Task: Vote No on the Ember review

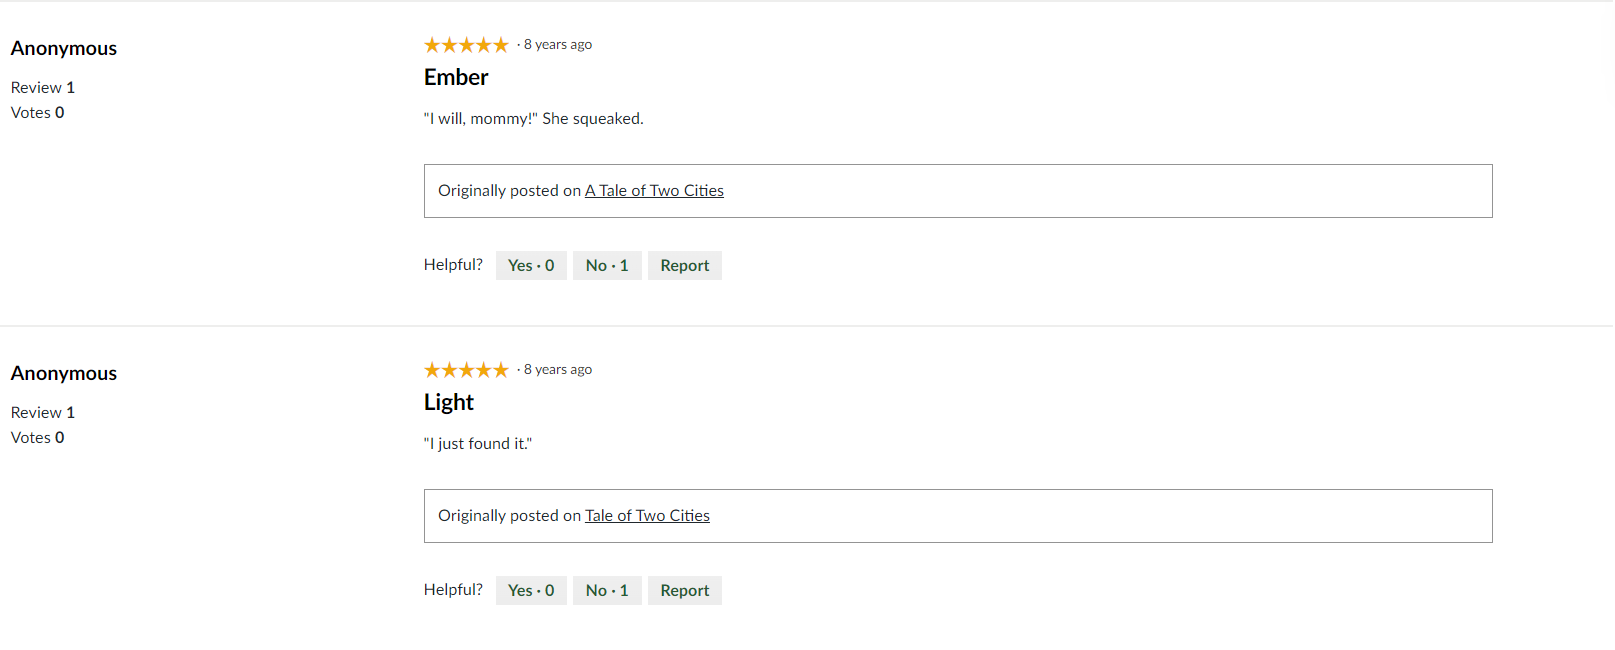Action: point(607,265)
